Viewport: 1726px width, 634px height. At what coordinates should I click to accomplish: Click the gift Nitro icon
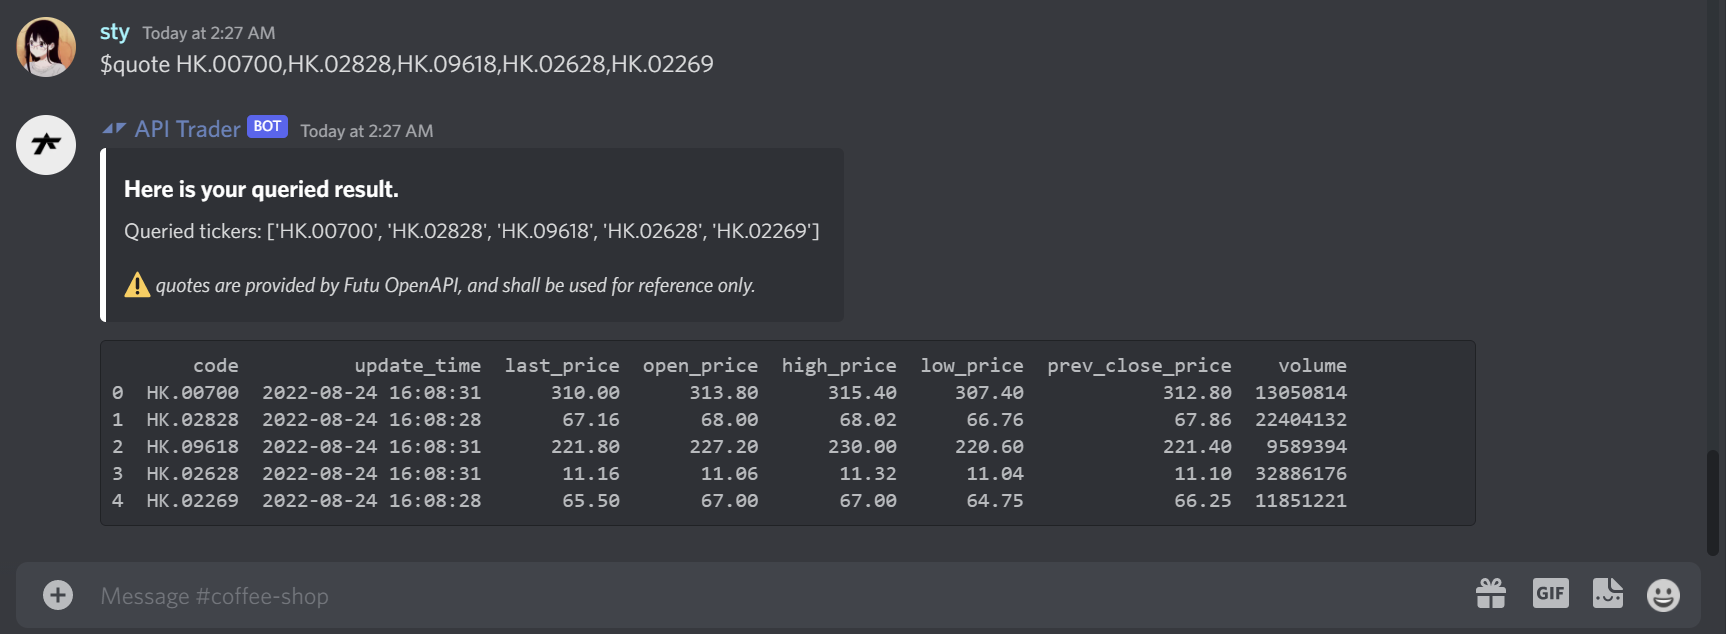pos(1491,593)
